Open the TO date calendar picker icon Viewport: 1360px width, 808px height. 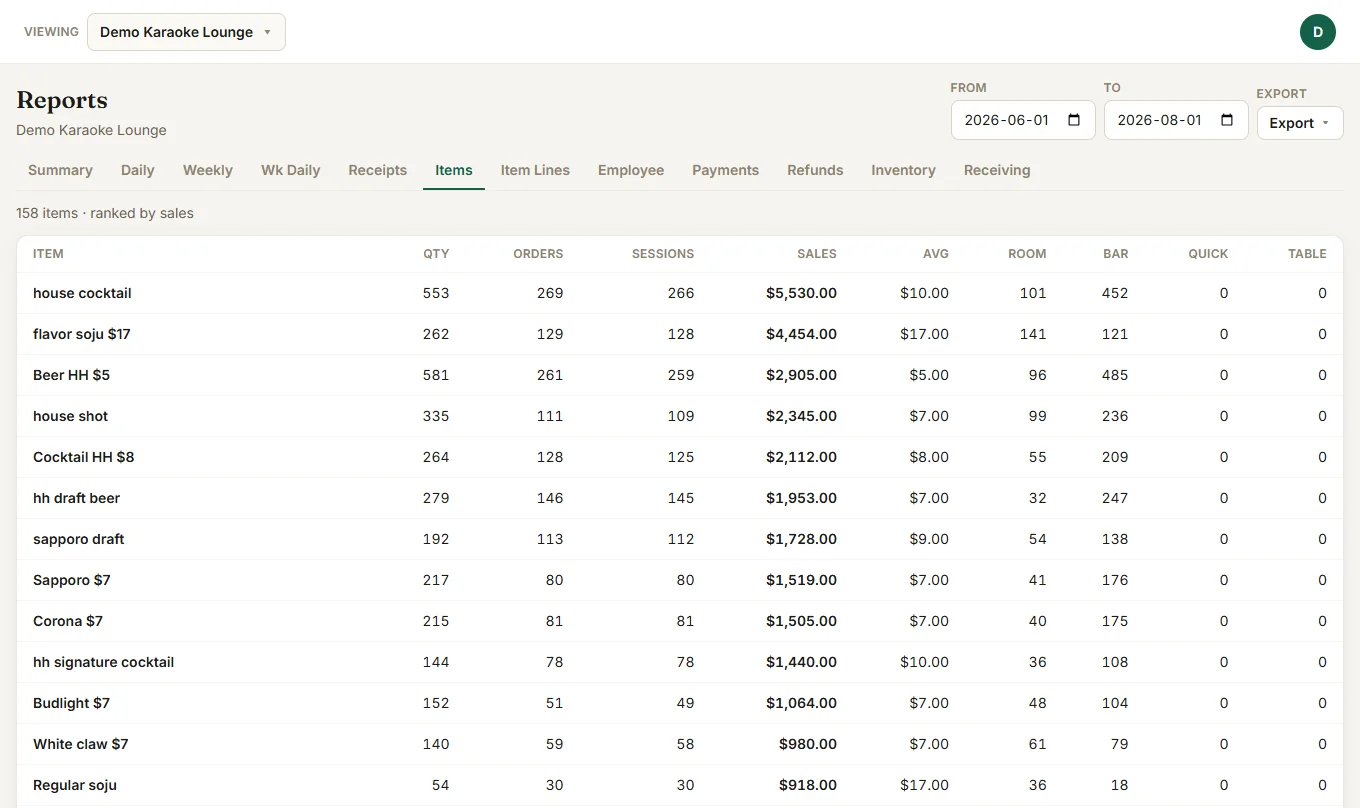[x=1228, y=120]
